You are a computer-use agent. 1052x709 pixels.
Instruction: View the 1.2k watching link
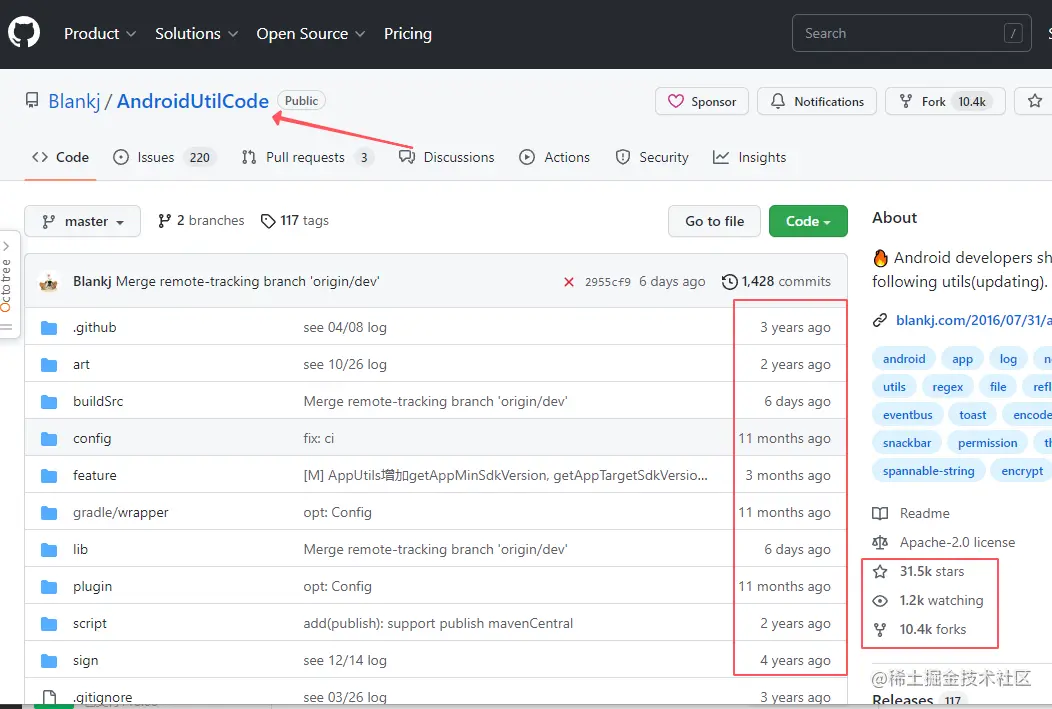click(927, 601)
